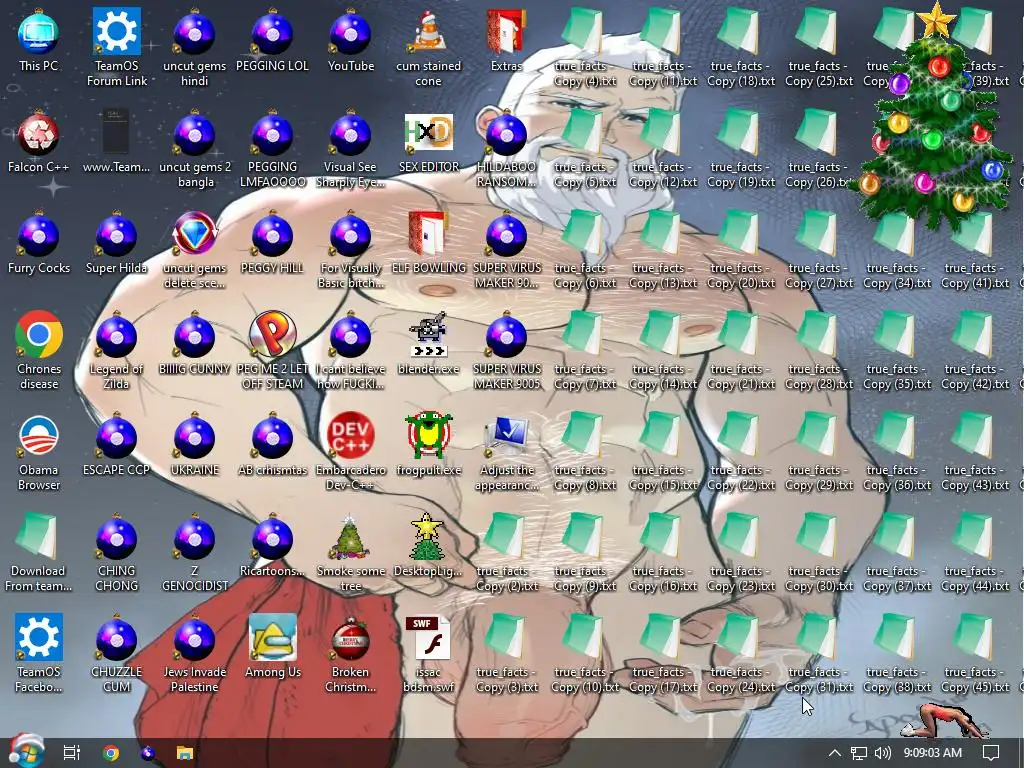
Task: Select the HILDABOO RANSOM... icon
Action: [x=506, y=149]
